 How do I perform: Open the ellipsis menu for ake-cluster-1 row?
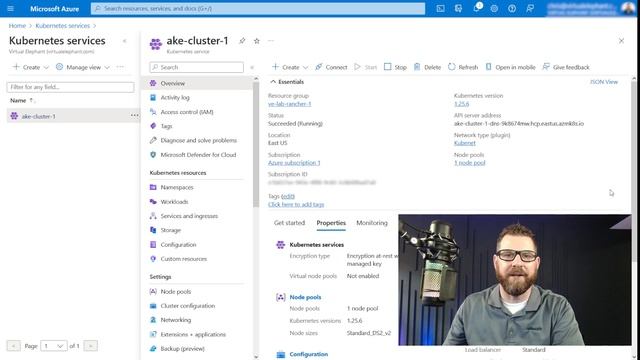tap(134, 116)
